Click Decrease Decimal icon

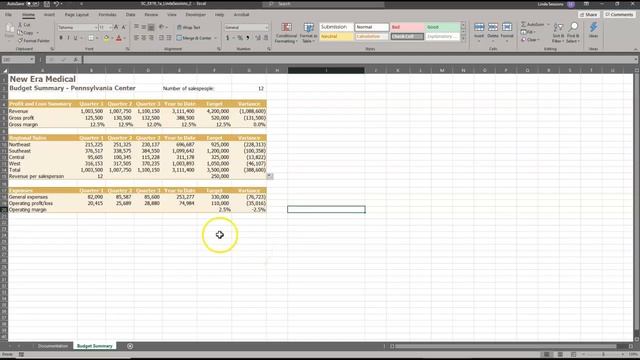266,38
